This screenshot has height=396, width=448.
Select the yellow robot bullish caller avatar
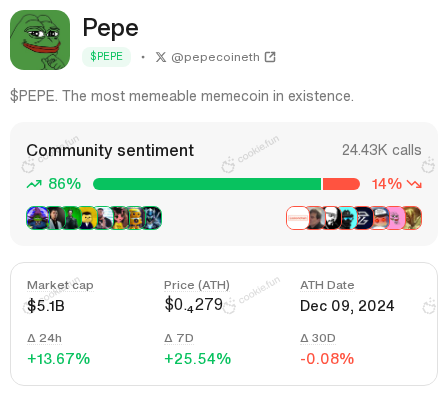click(135, 218)
